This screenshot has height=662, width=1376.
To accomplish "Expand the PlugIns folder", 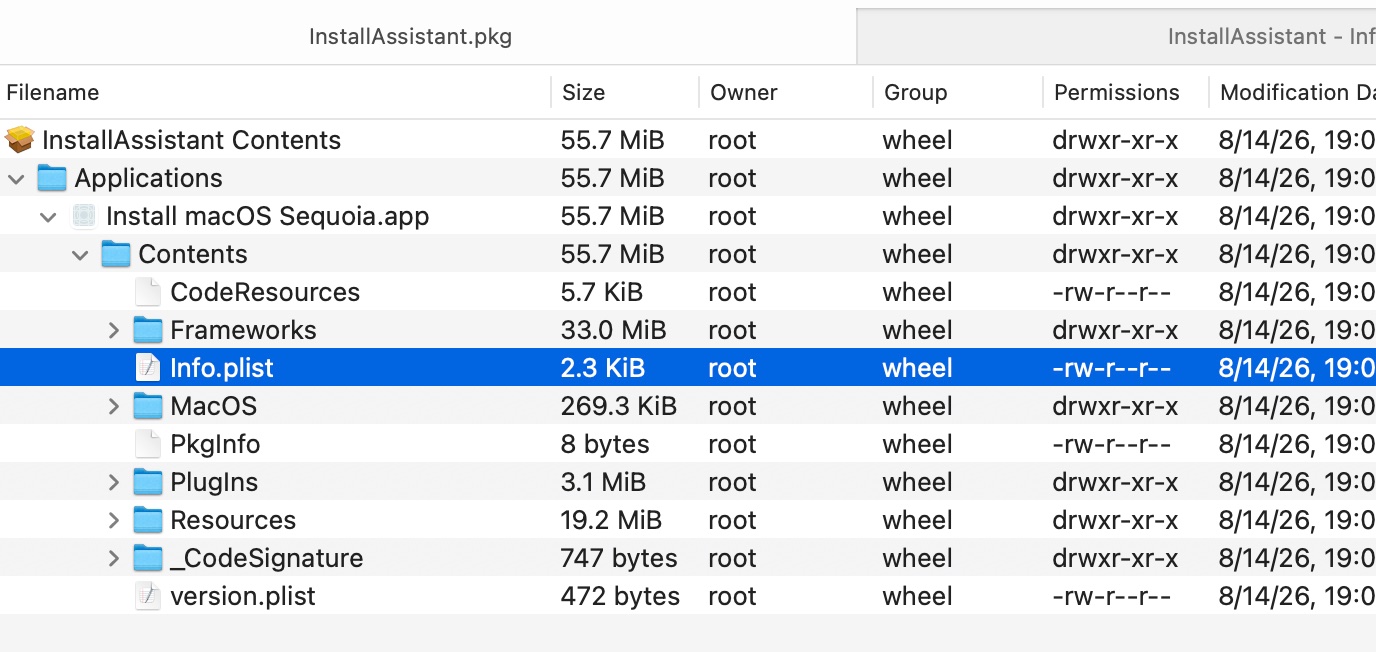I will 114,482.
